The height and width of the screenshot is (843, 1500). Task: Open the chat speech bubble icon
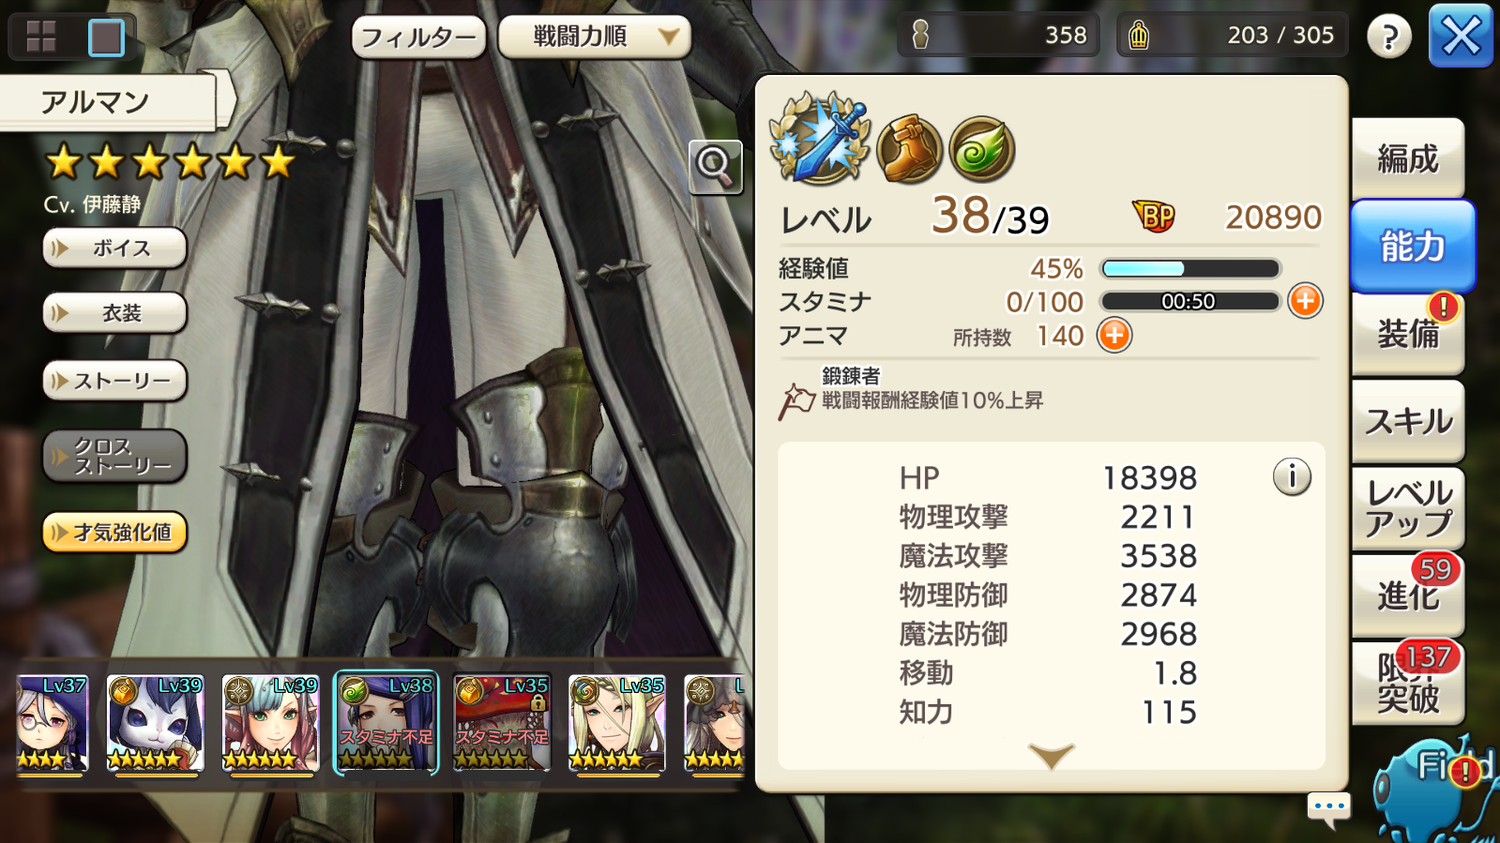click(1329, 808)
